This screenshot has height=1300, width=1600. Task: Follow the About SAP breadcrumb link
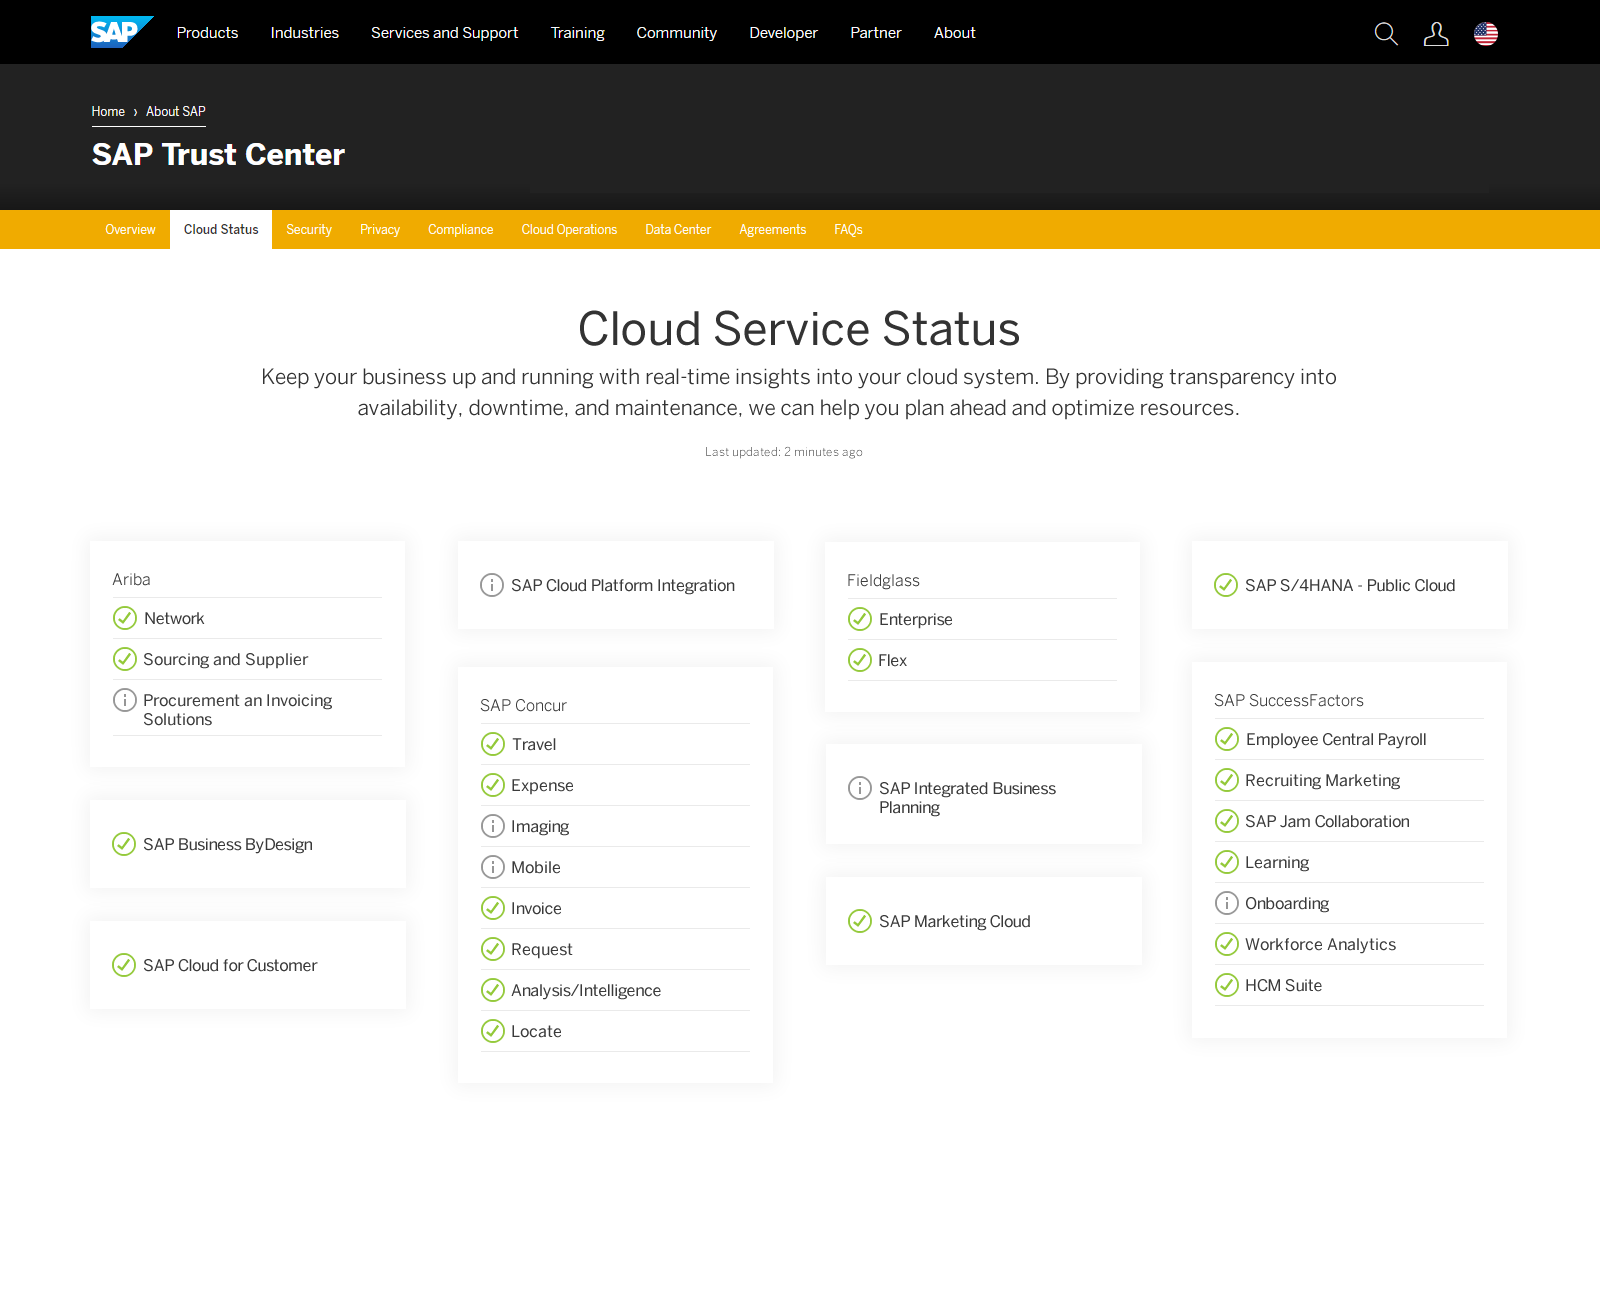click(x=176, y=112)
